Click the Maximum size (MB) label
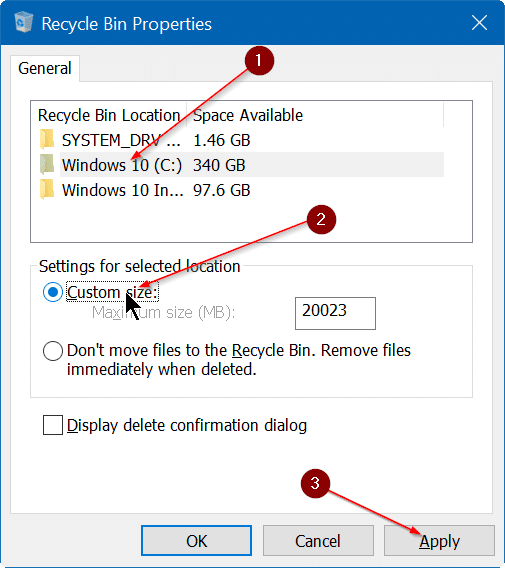Image resolution: width=505 pixels, height=568 pixels. tap(164, 312)
